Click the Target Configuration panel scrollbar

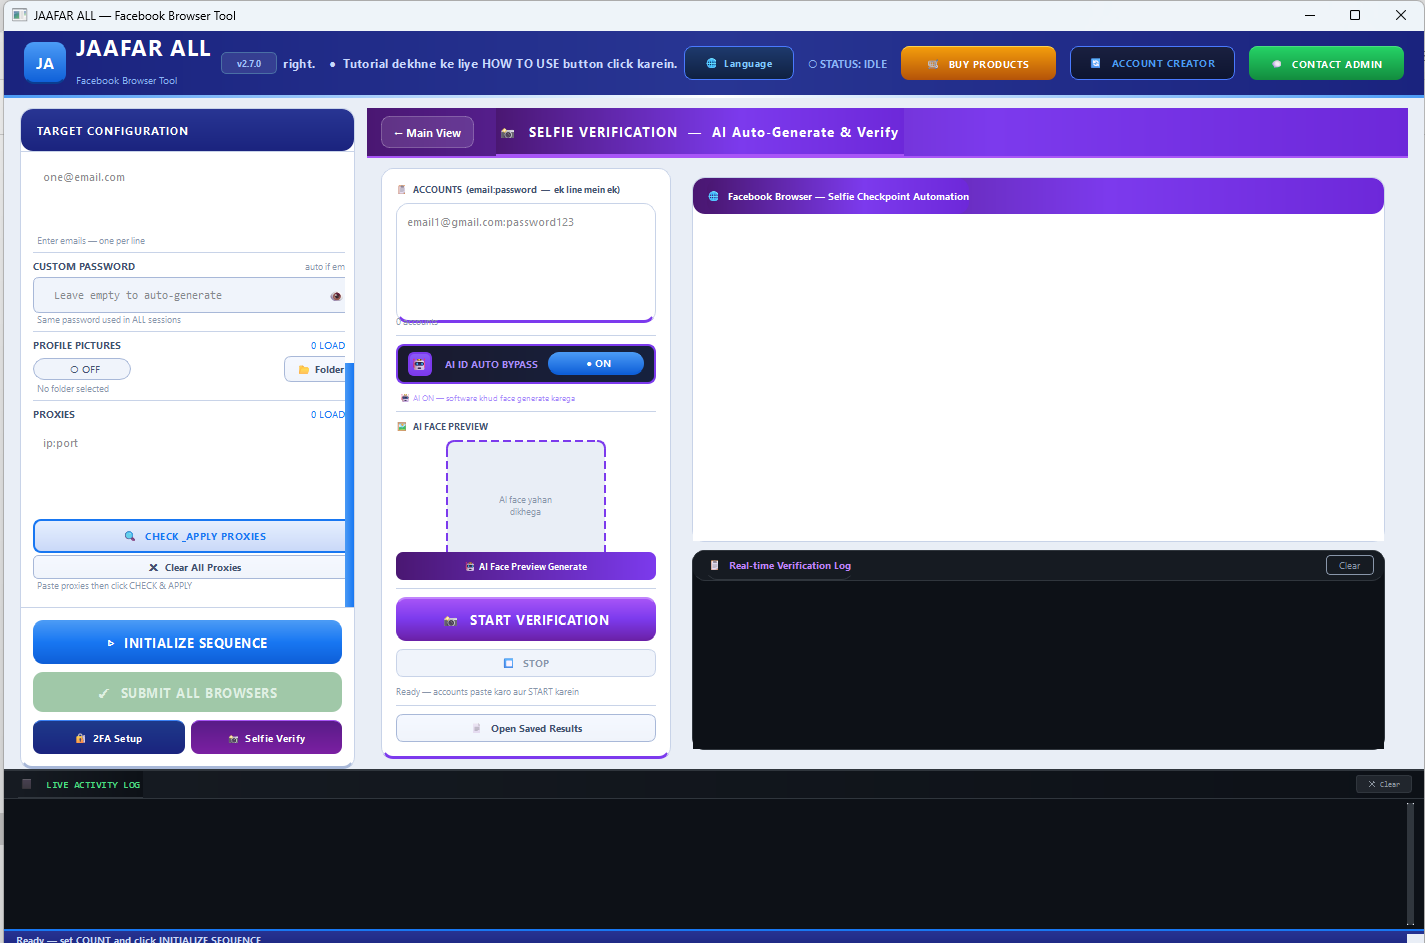(x=349, y=485)
